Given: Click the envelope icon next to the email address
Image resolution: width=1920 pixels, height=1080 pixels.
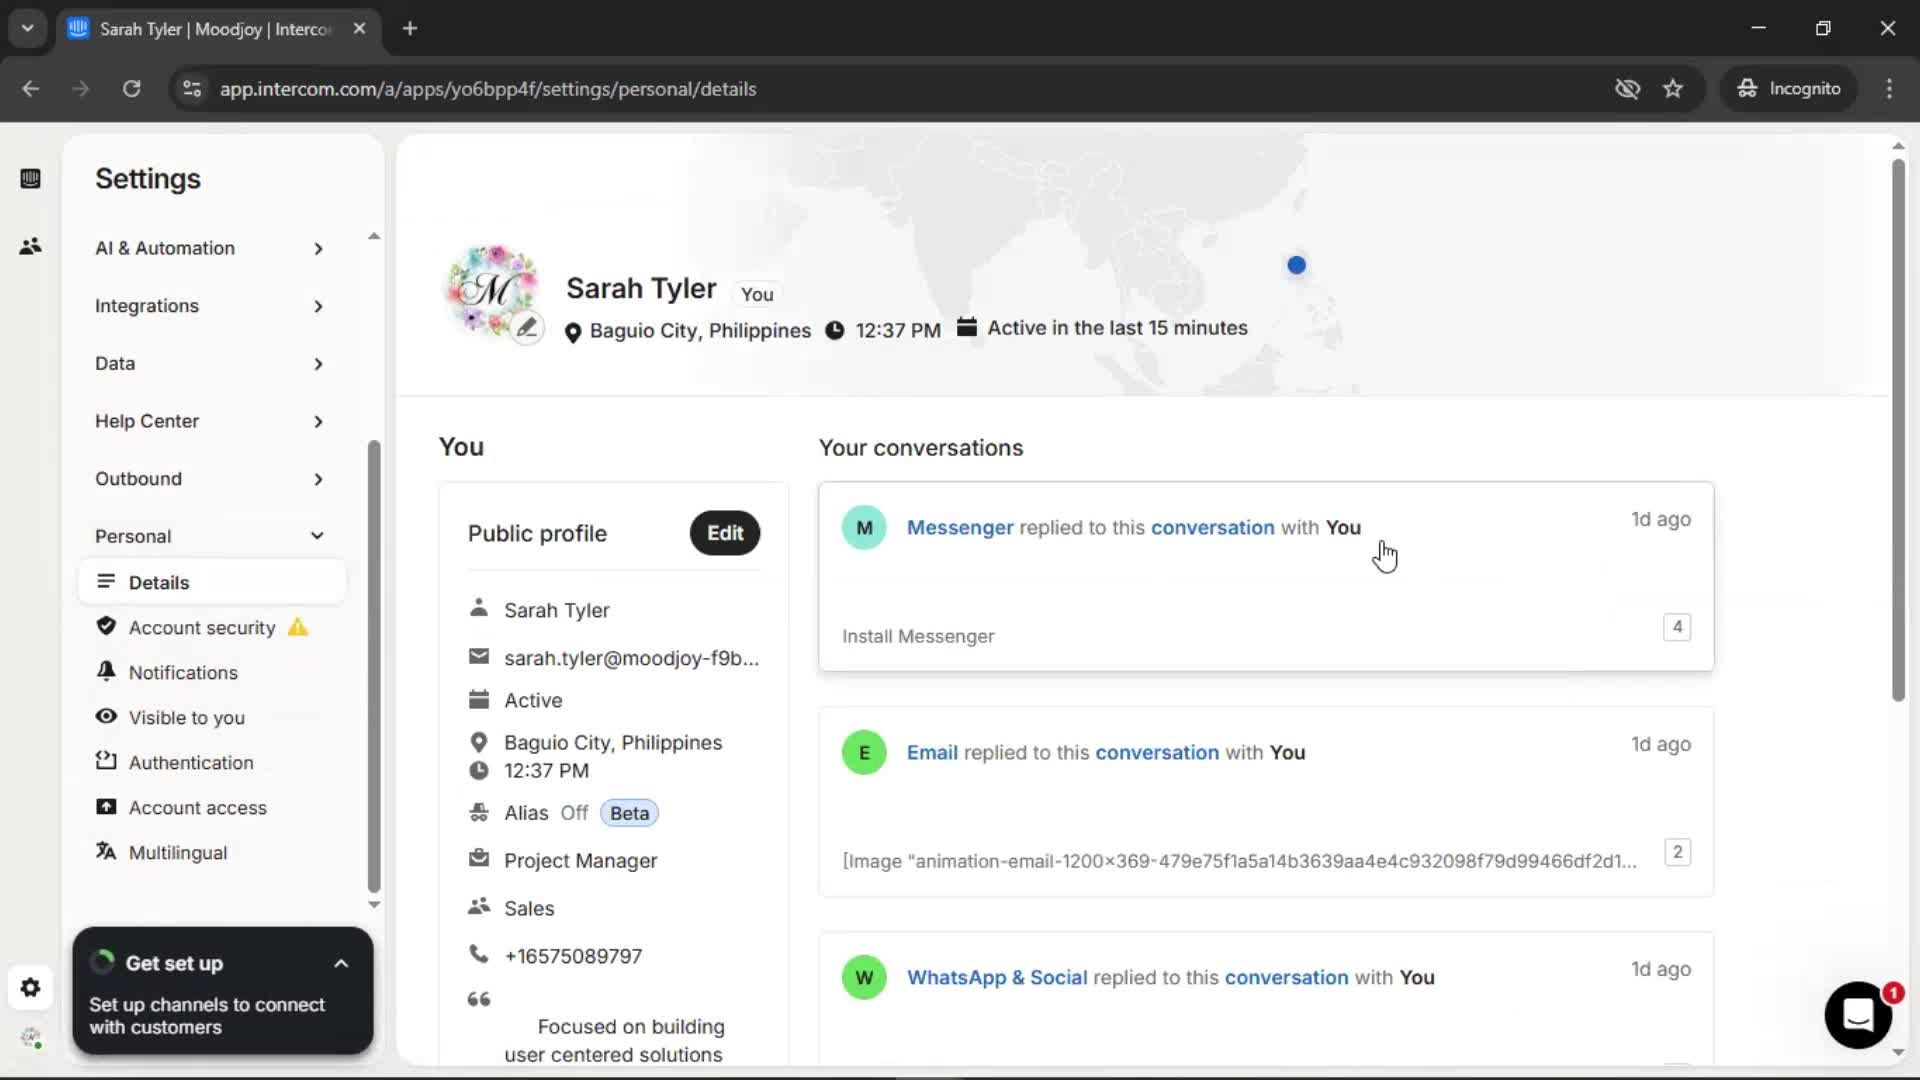Looking at the screenshot, I should [x=479, y=657].
